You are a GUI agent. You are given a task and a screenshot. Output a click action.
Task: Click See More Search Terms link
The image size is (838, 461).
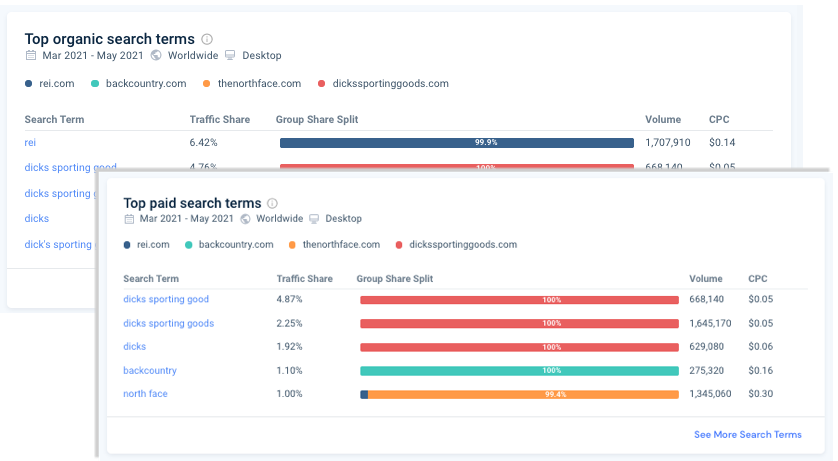click(x=748, y=434)
